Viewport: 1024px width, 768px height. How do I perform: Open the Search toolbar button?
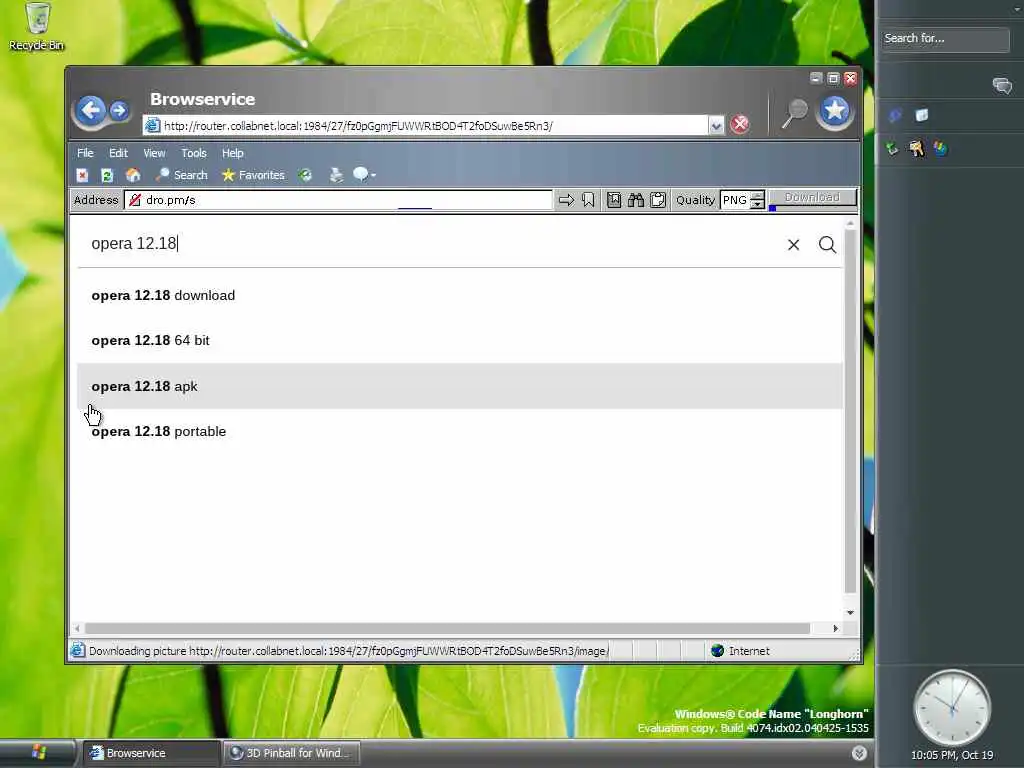point(182,175)
